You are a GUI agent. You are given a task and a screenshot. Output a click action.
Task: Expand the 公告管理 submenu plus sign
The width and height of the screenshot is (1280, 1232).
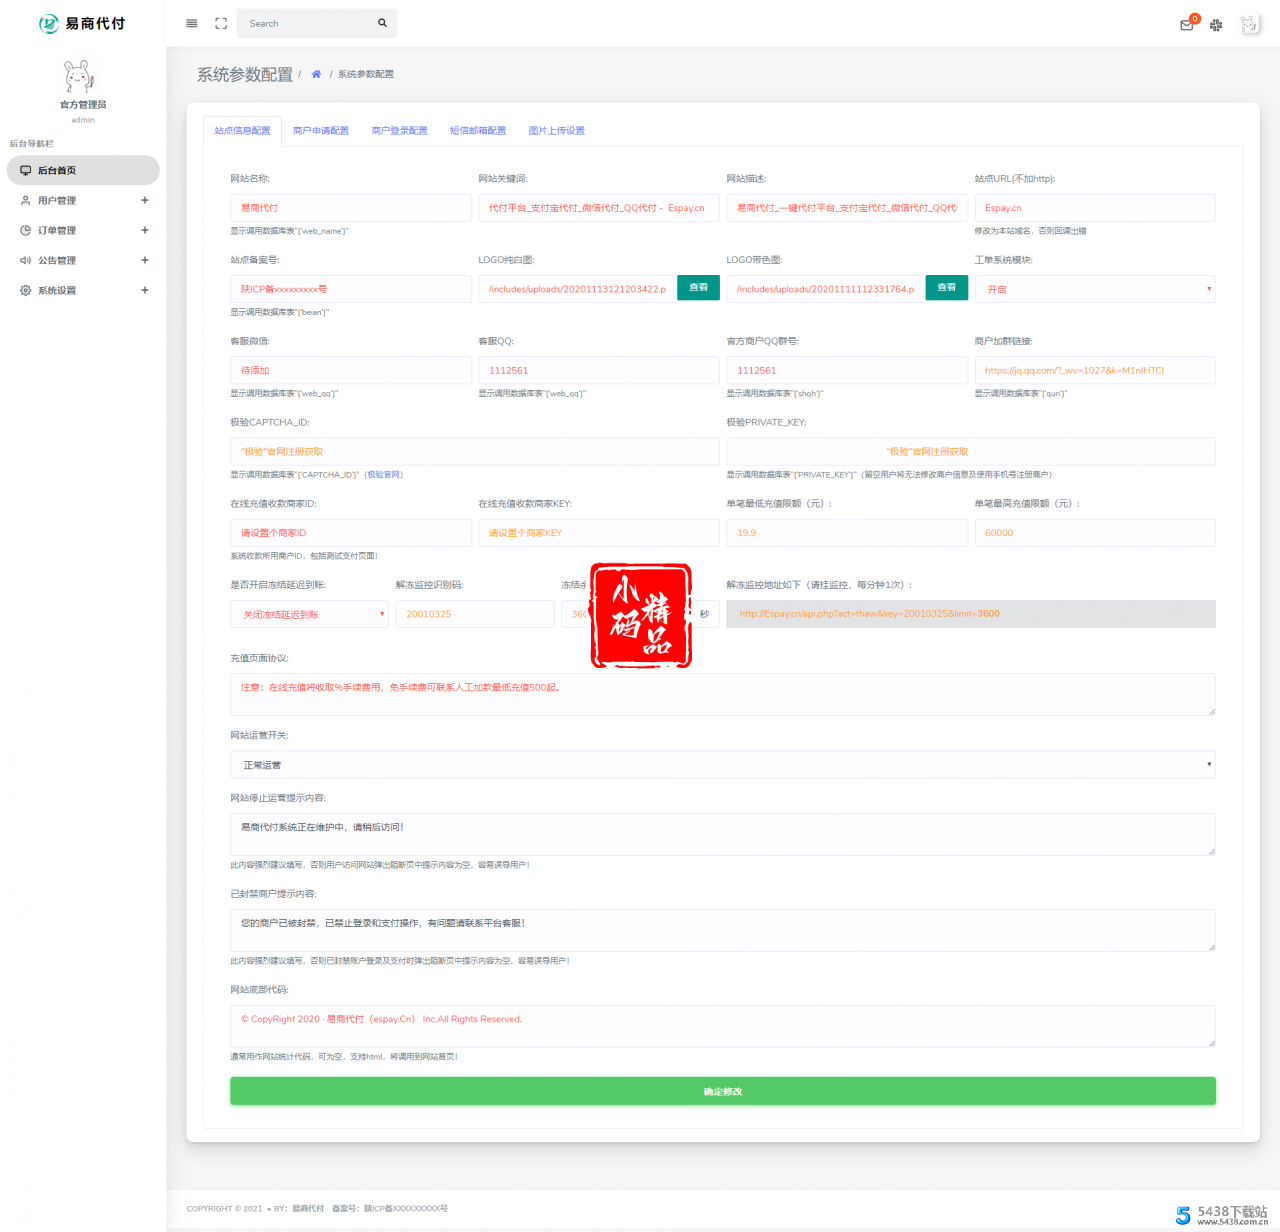pyautogui.click(x=145, y=261)
